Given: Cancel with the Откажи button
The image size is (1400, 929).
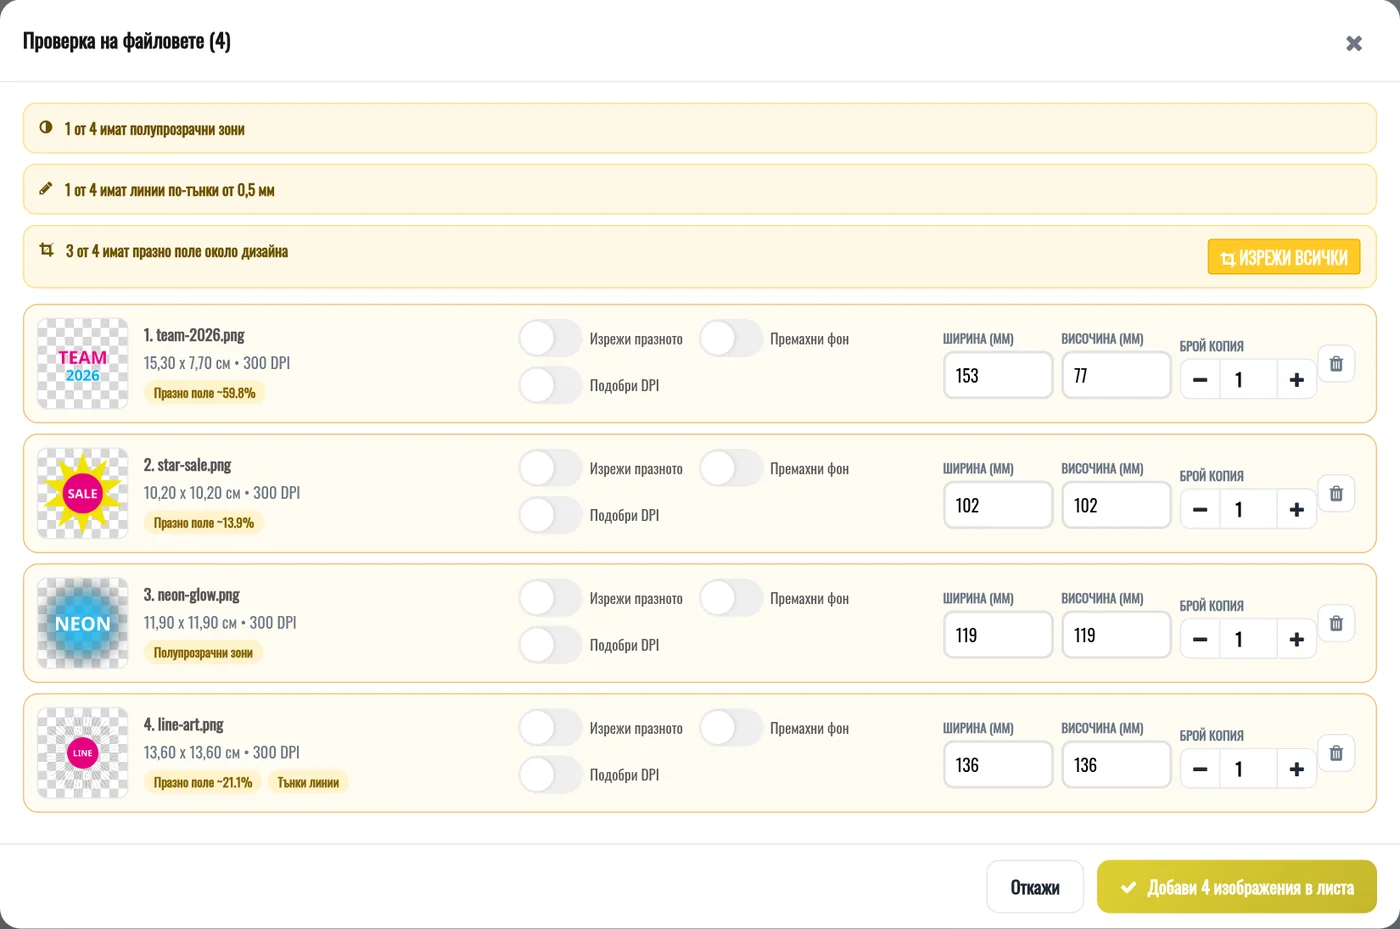Looking at the screenshot, I should click(1035, 887).
